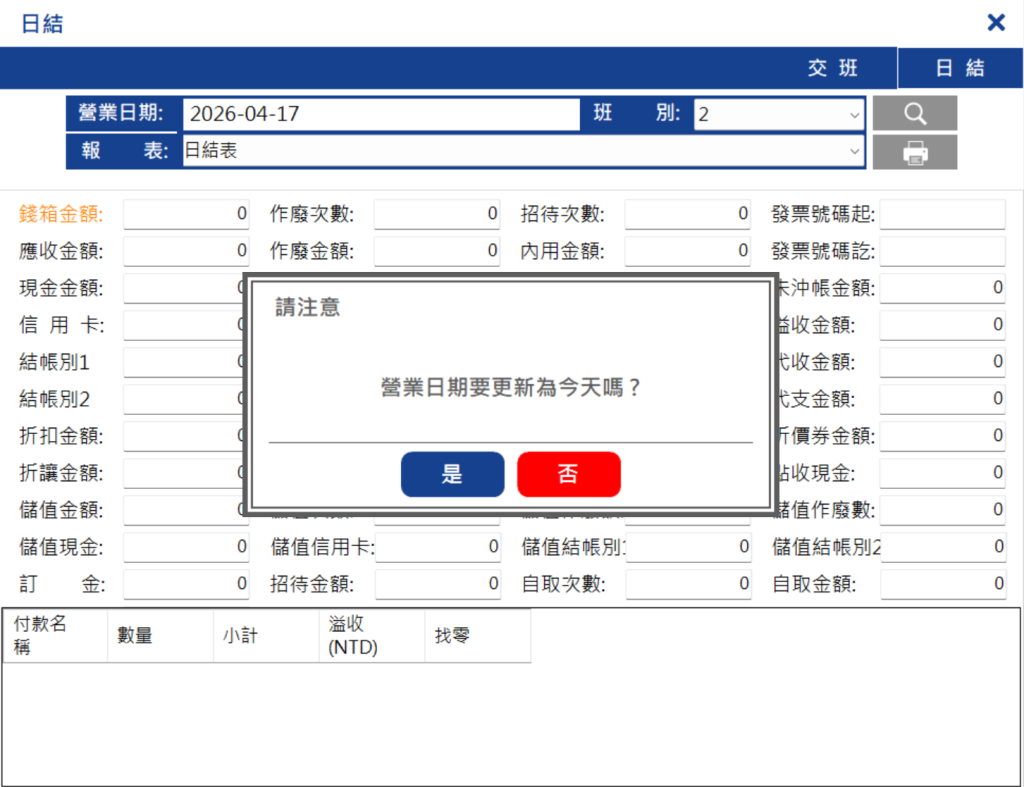Click the printer icon button
Screen dimensions: 1024x787
tap(915, 153)
